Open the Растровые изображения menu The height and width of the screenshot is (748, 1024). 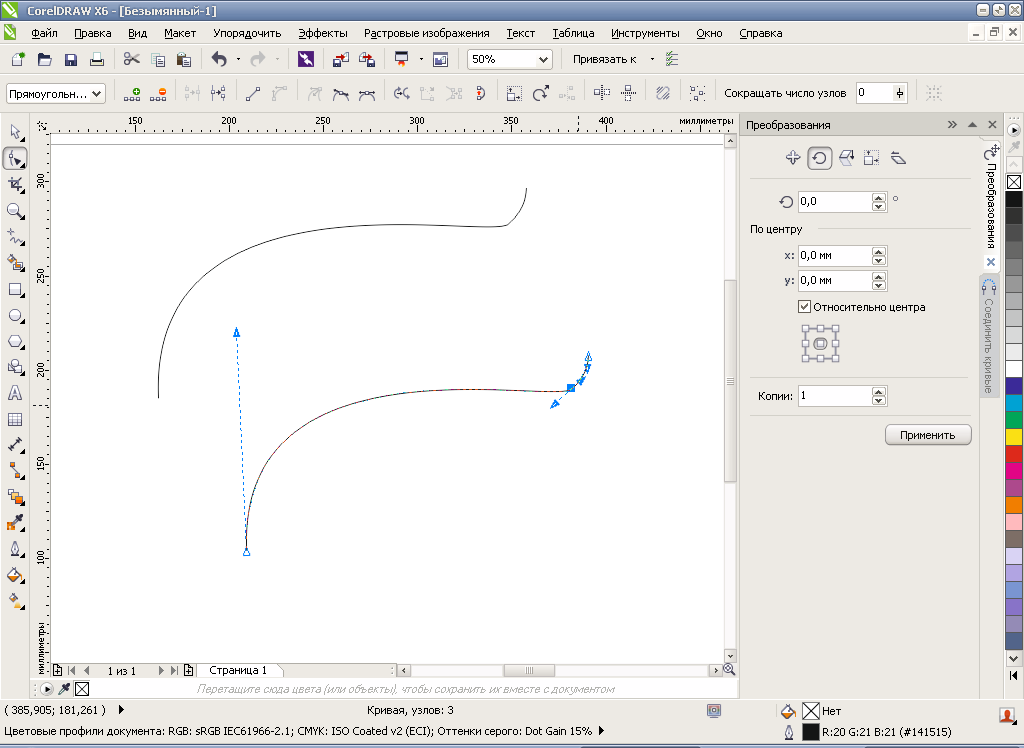point(426,33)
